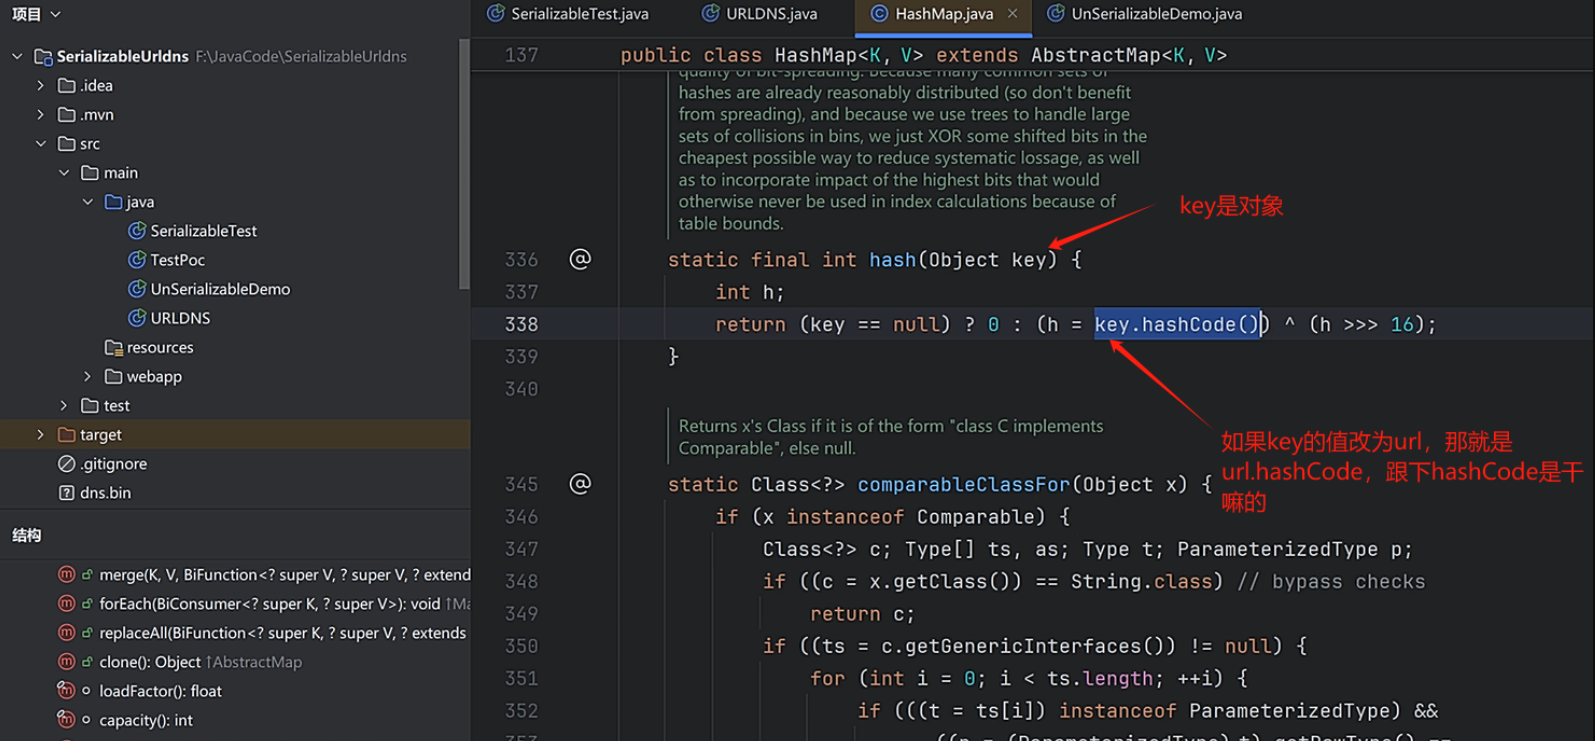Click the dns.bin unknown file icon
1595x741 pixels.
coord(67,493)
